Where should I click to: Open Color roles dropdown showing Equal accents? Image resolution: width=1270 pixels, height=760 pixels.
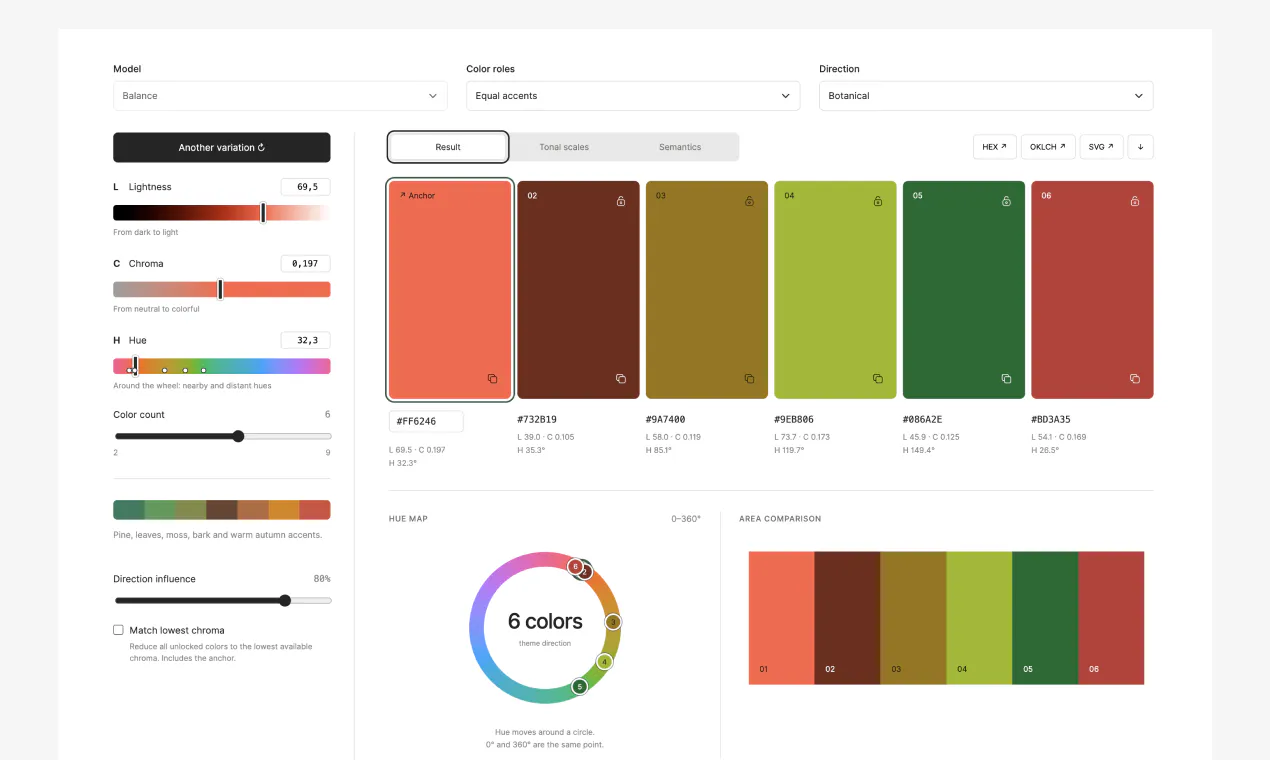point(633,96)
